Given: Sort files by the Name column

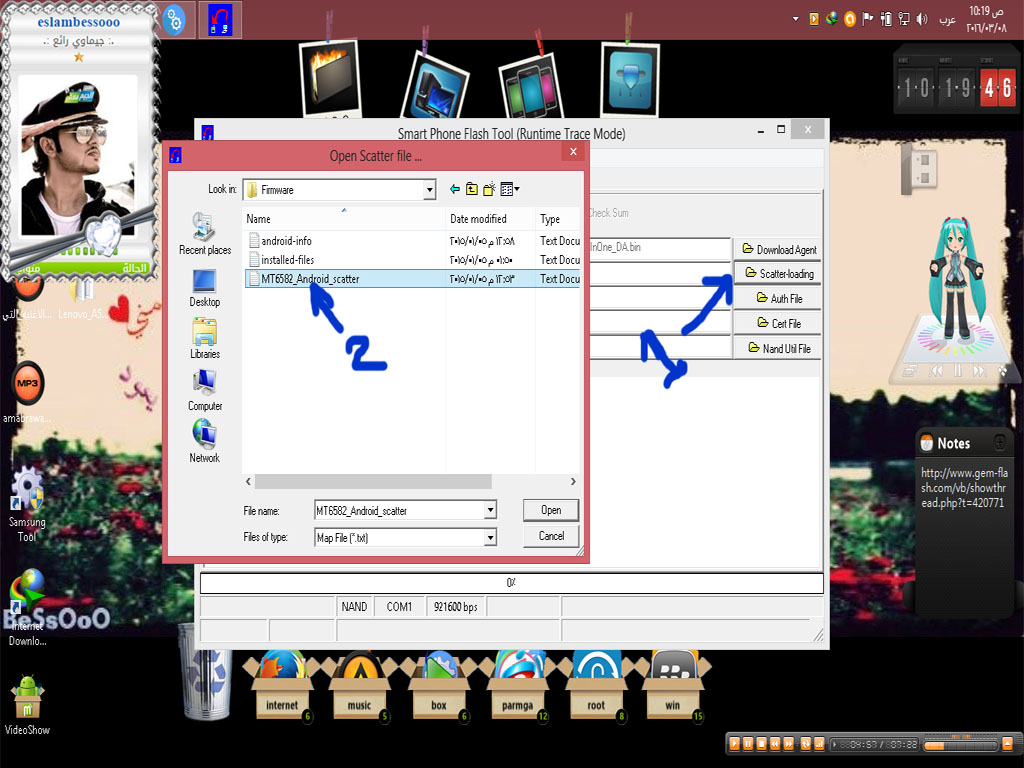Looking at the screenshot, I should click(x=344, y=219).
